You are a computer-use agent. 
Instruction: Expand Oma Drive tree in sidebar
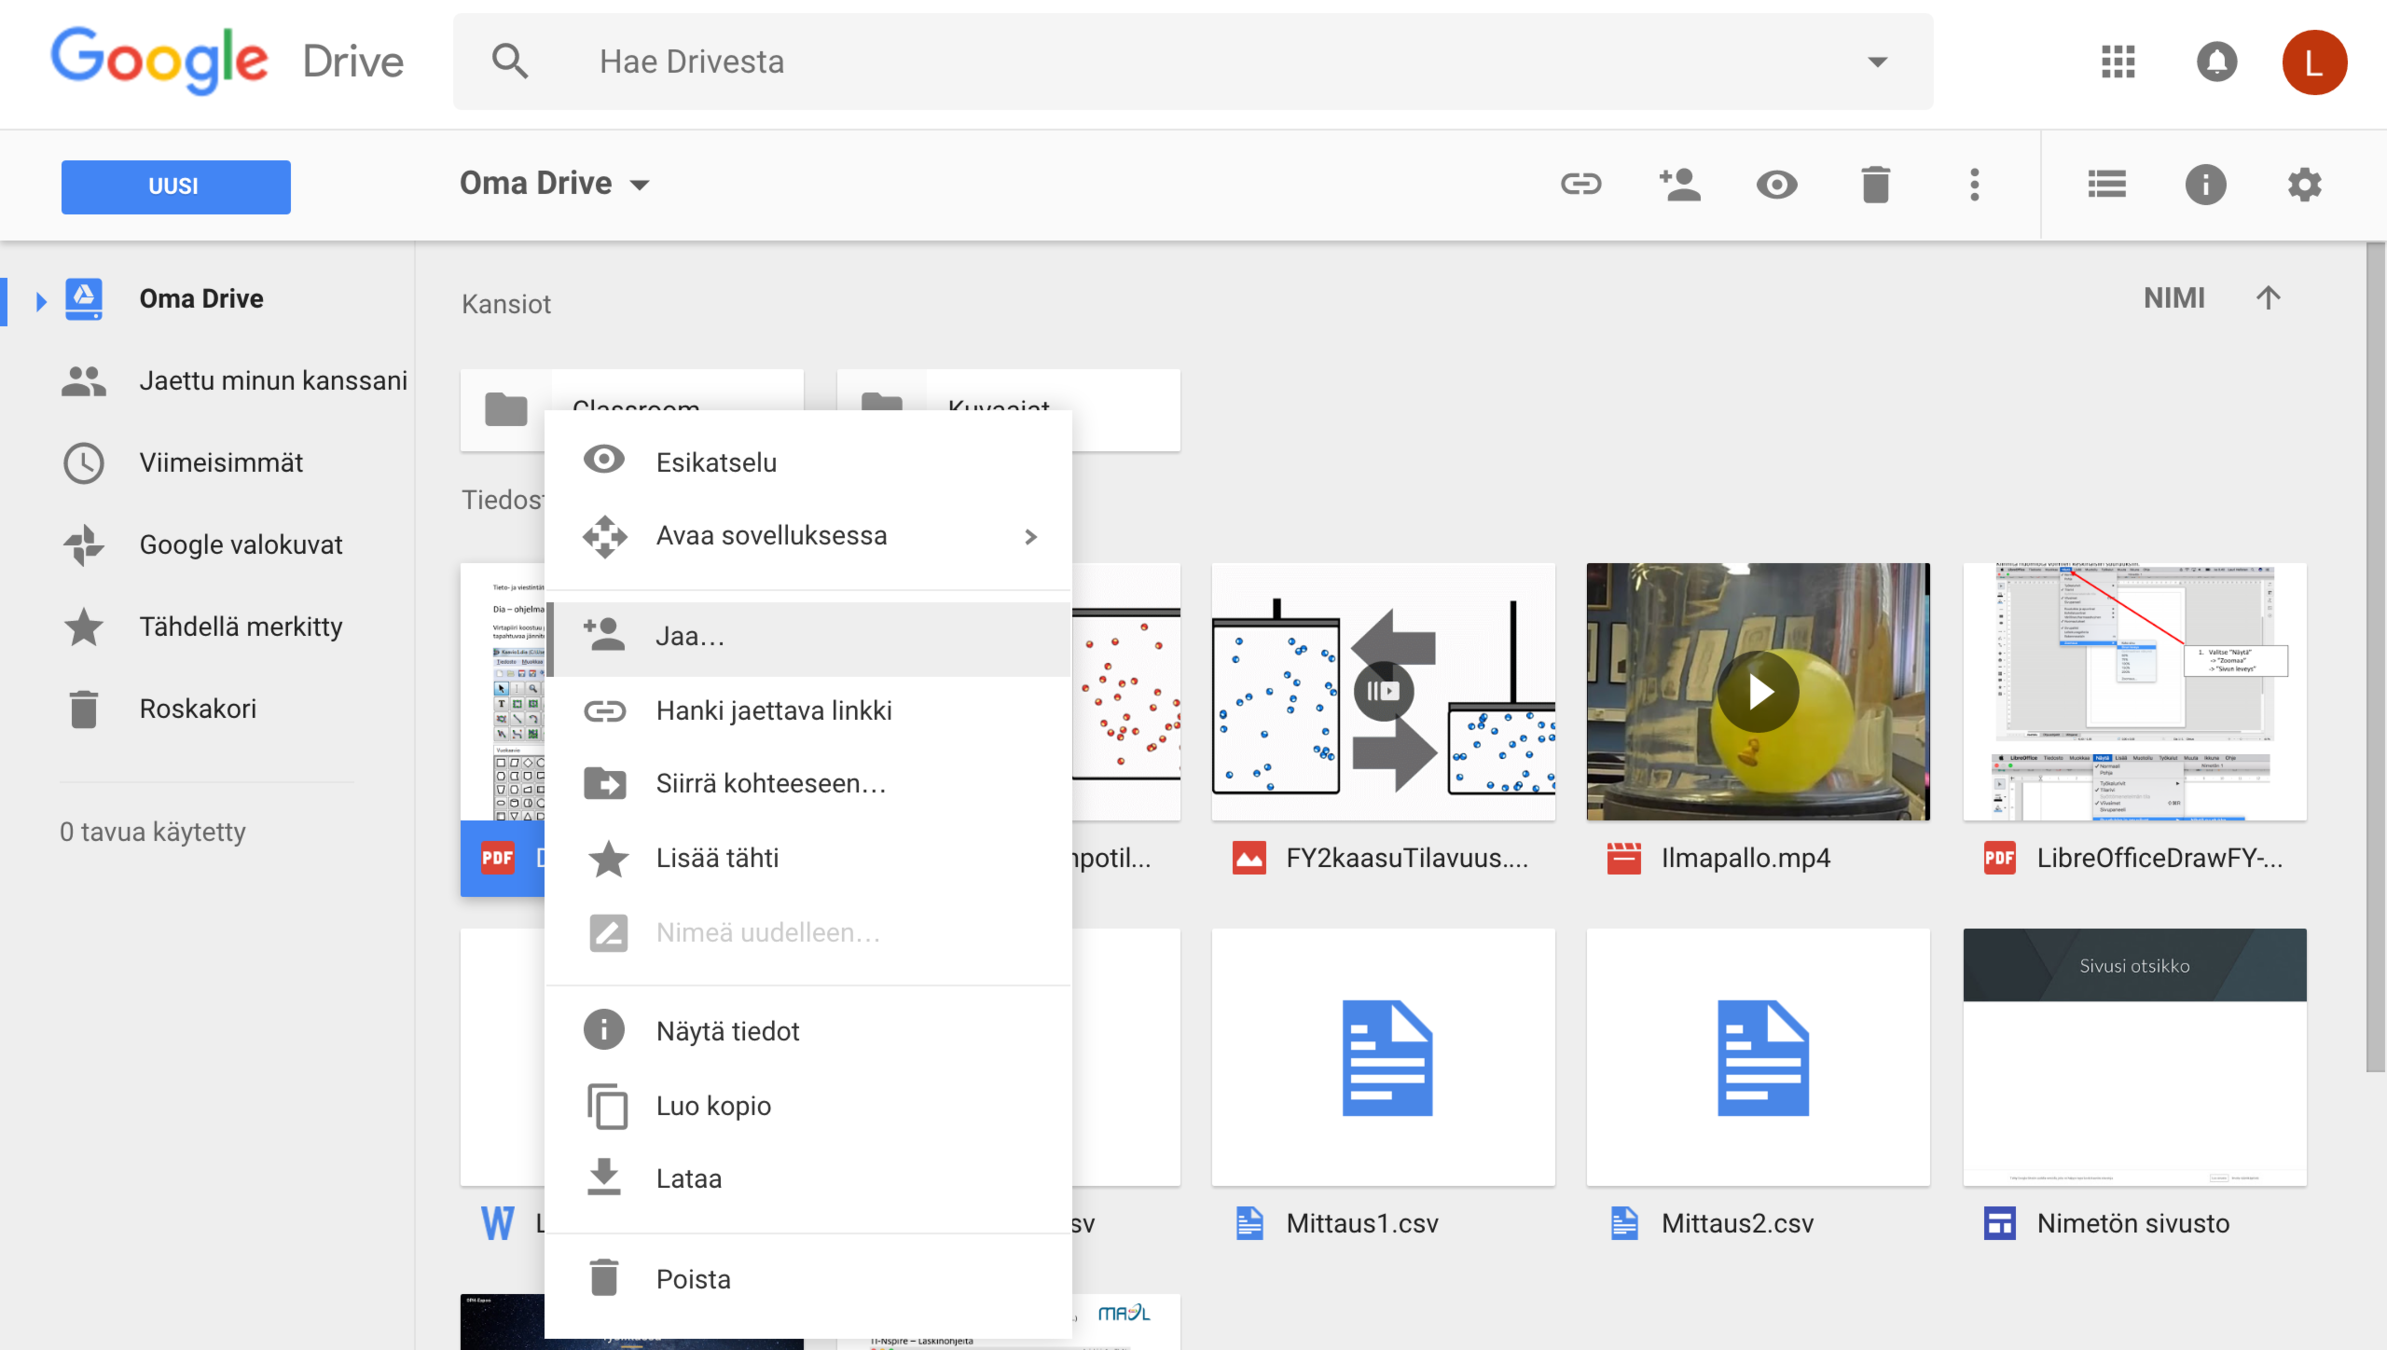[x=40, y=300]
